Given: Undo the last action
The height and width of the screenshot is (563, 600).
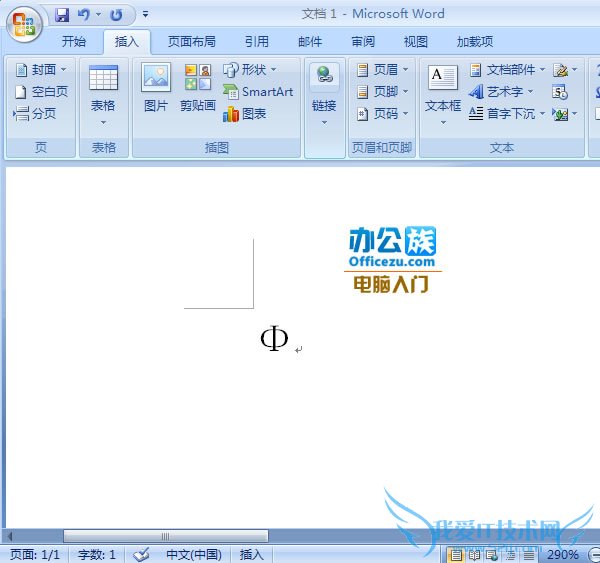Looking at the screenshot, I should pos(83,15).
